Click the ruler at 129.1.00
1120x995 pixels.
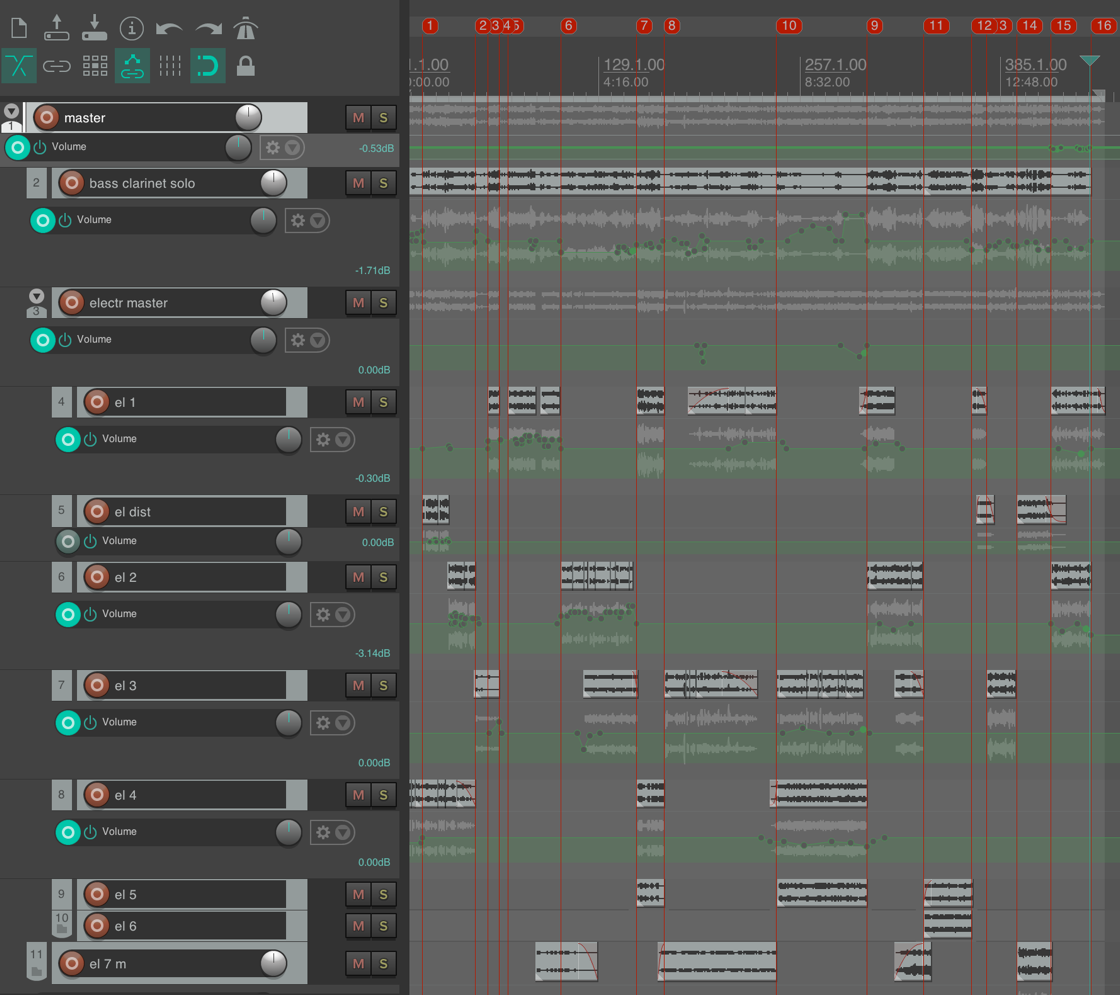(x=634, y=65)
